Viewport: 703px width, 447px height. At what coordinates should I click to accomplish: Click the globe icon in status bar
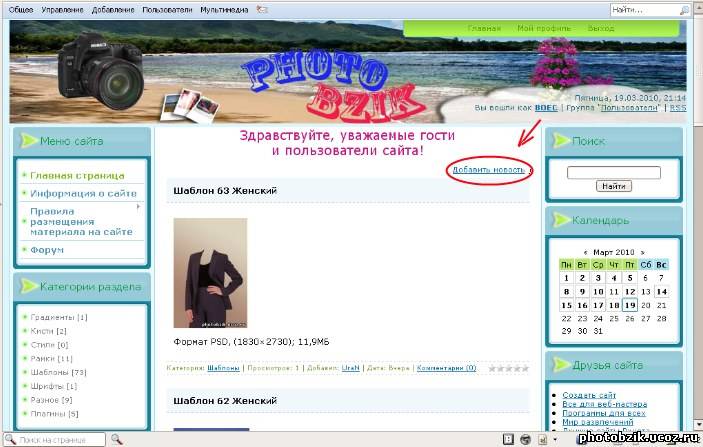[x=525, y=440]
